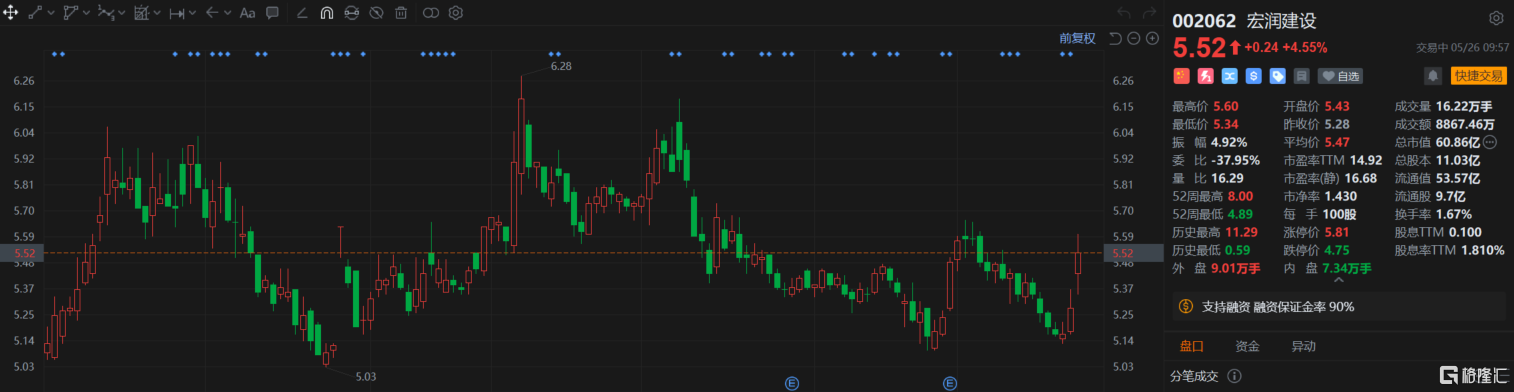1514x392 pixels.
Task: Toggle hide all drawings eye icon
Action: pos(376,13)
